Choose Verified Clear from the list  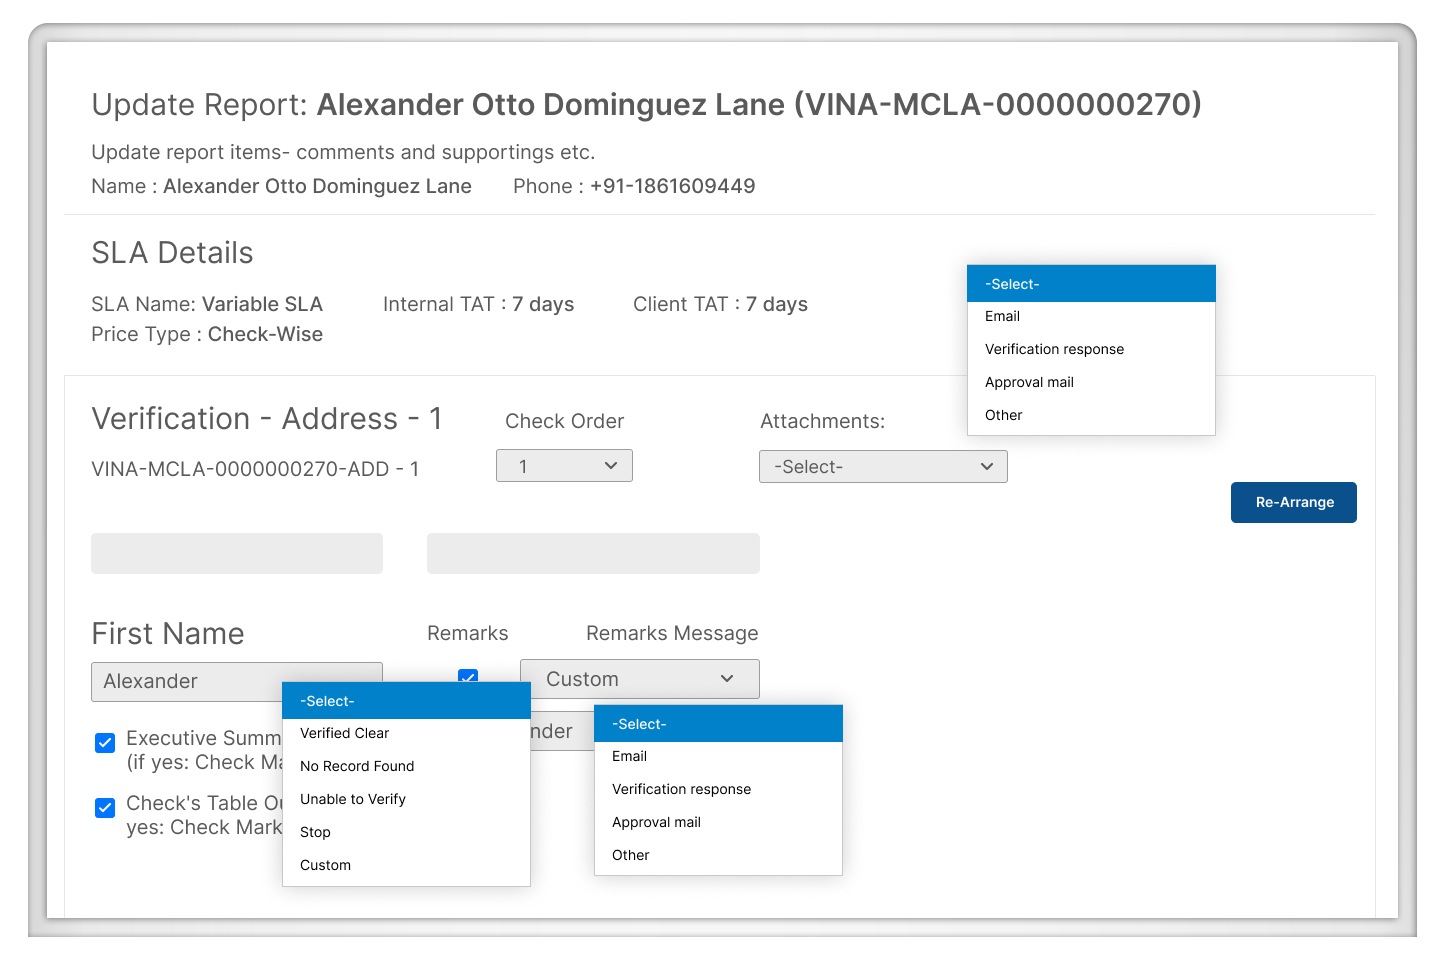click(x=345, y=733)
